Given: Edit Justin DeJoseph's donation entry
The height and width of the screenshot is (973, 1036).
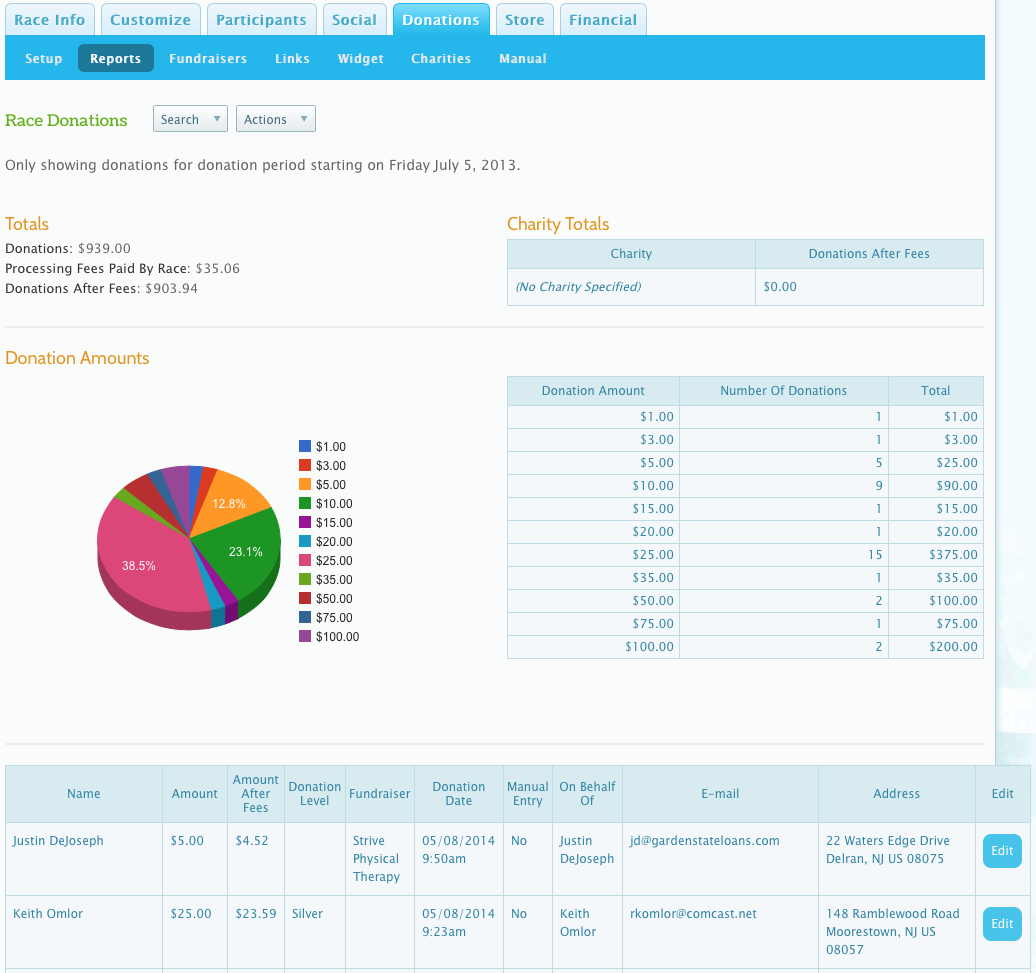Looking at the screenshot, I should (1001, 850).
